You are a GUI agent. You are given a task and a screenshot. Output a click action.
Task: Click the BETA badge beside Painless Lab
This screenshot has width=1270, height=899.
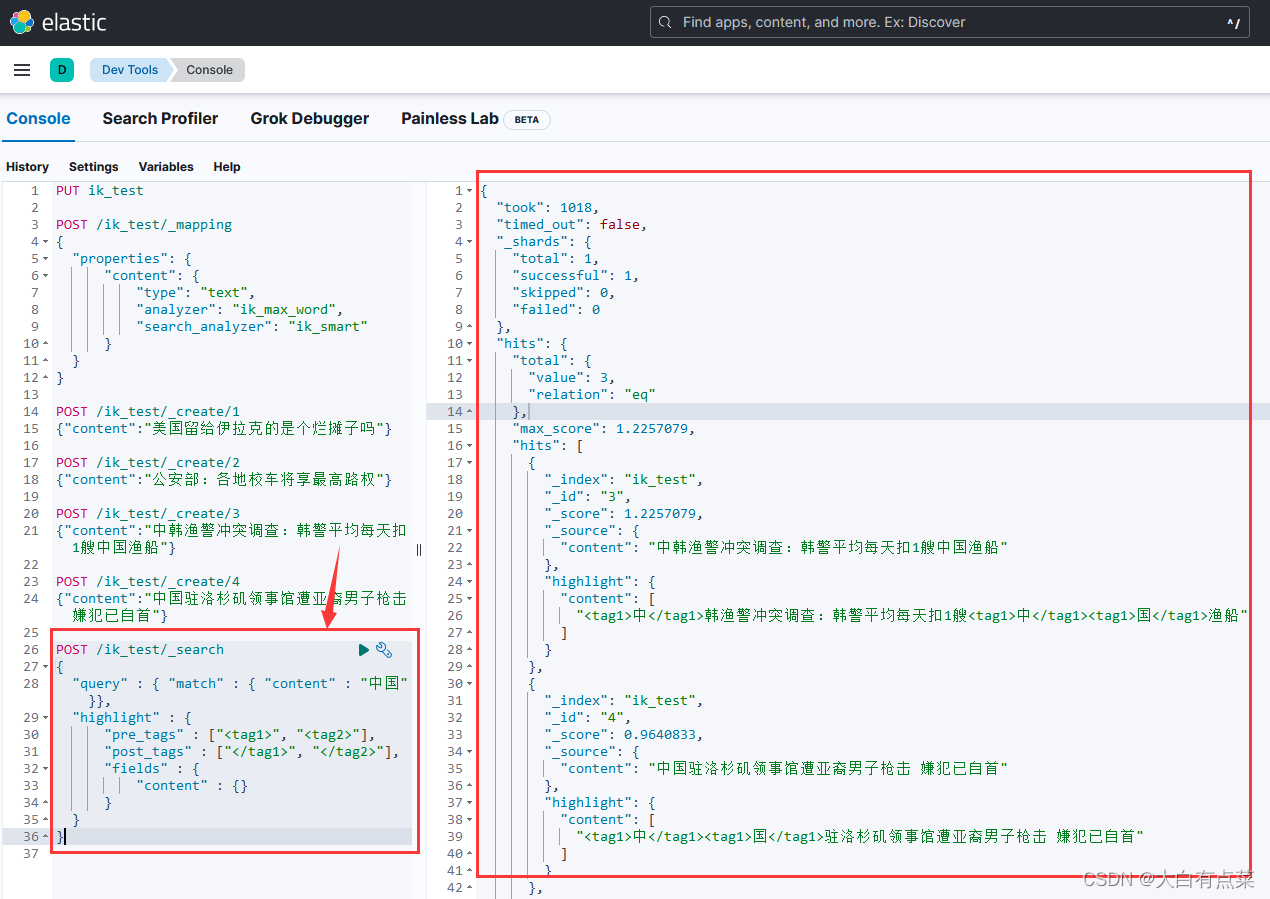point(527,119)
